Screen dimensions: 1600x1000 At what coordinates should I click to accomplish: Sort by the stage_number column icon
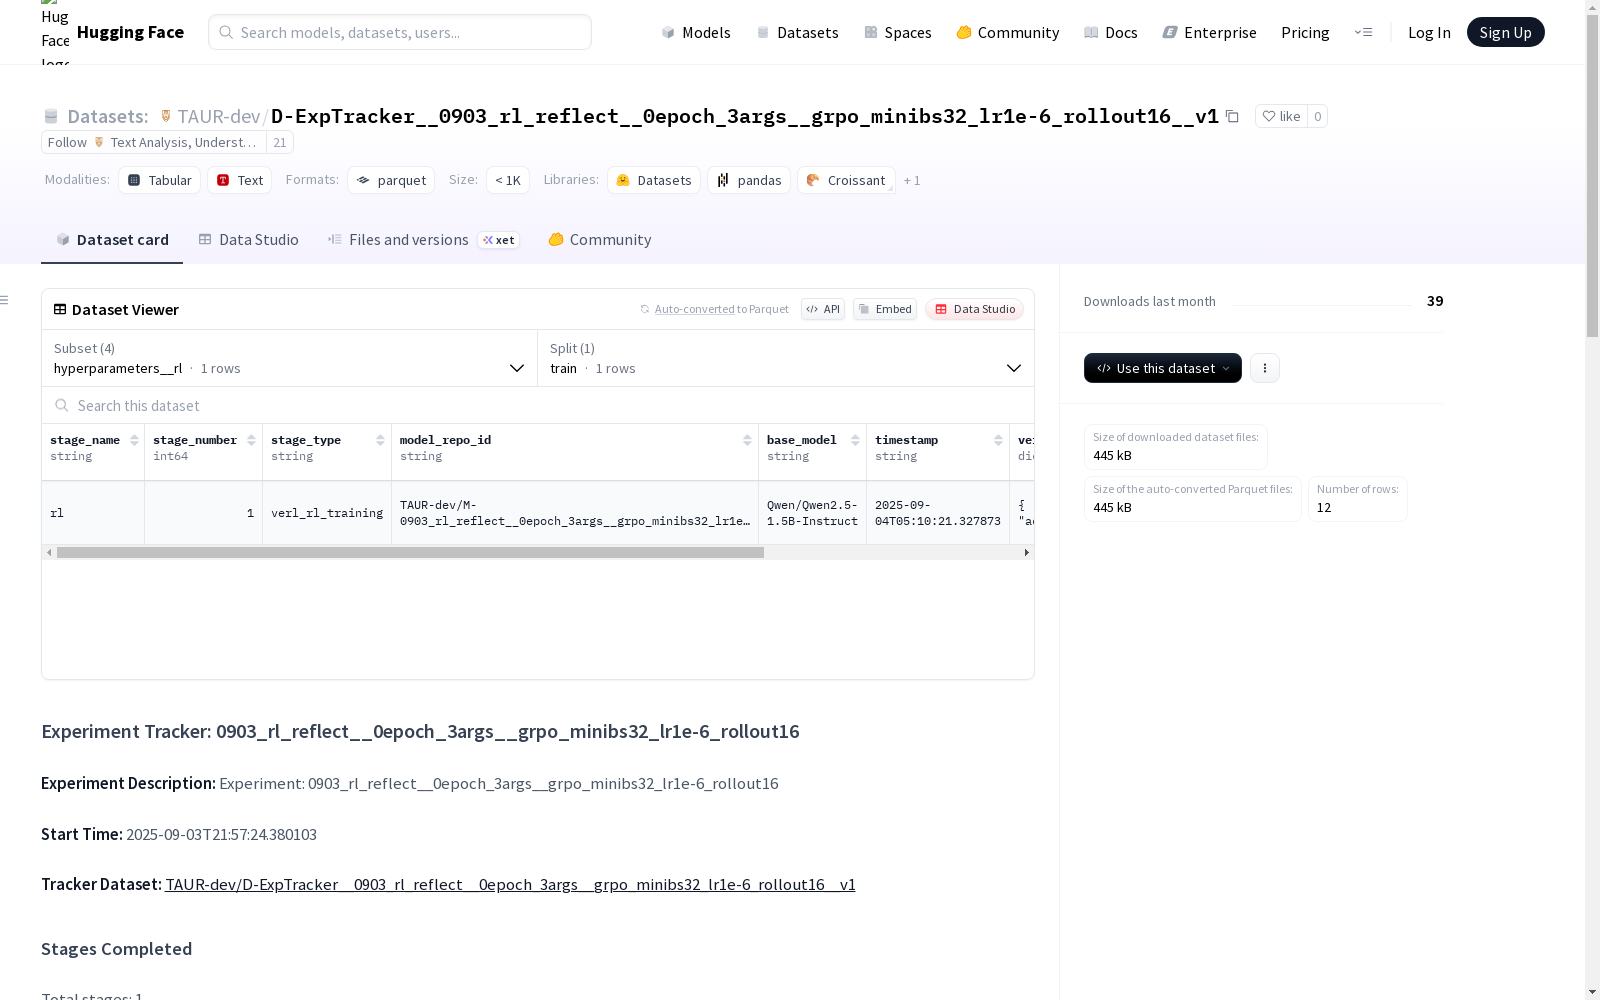(251, 440)
